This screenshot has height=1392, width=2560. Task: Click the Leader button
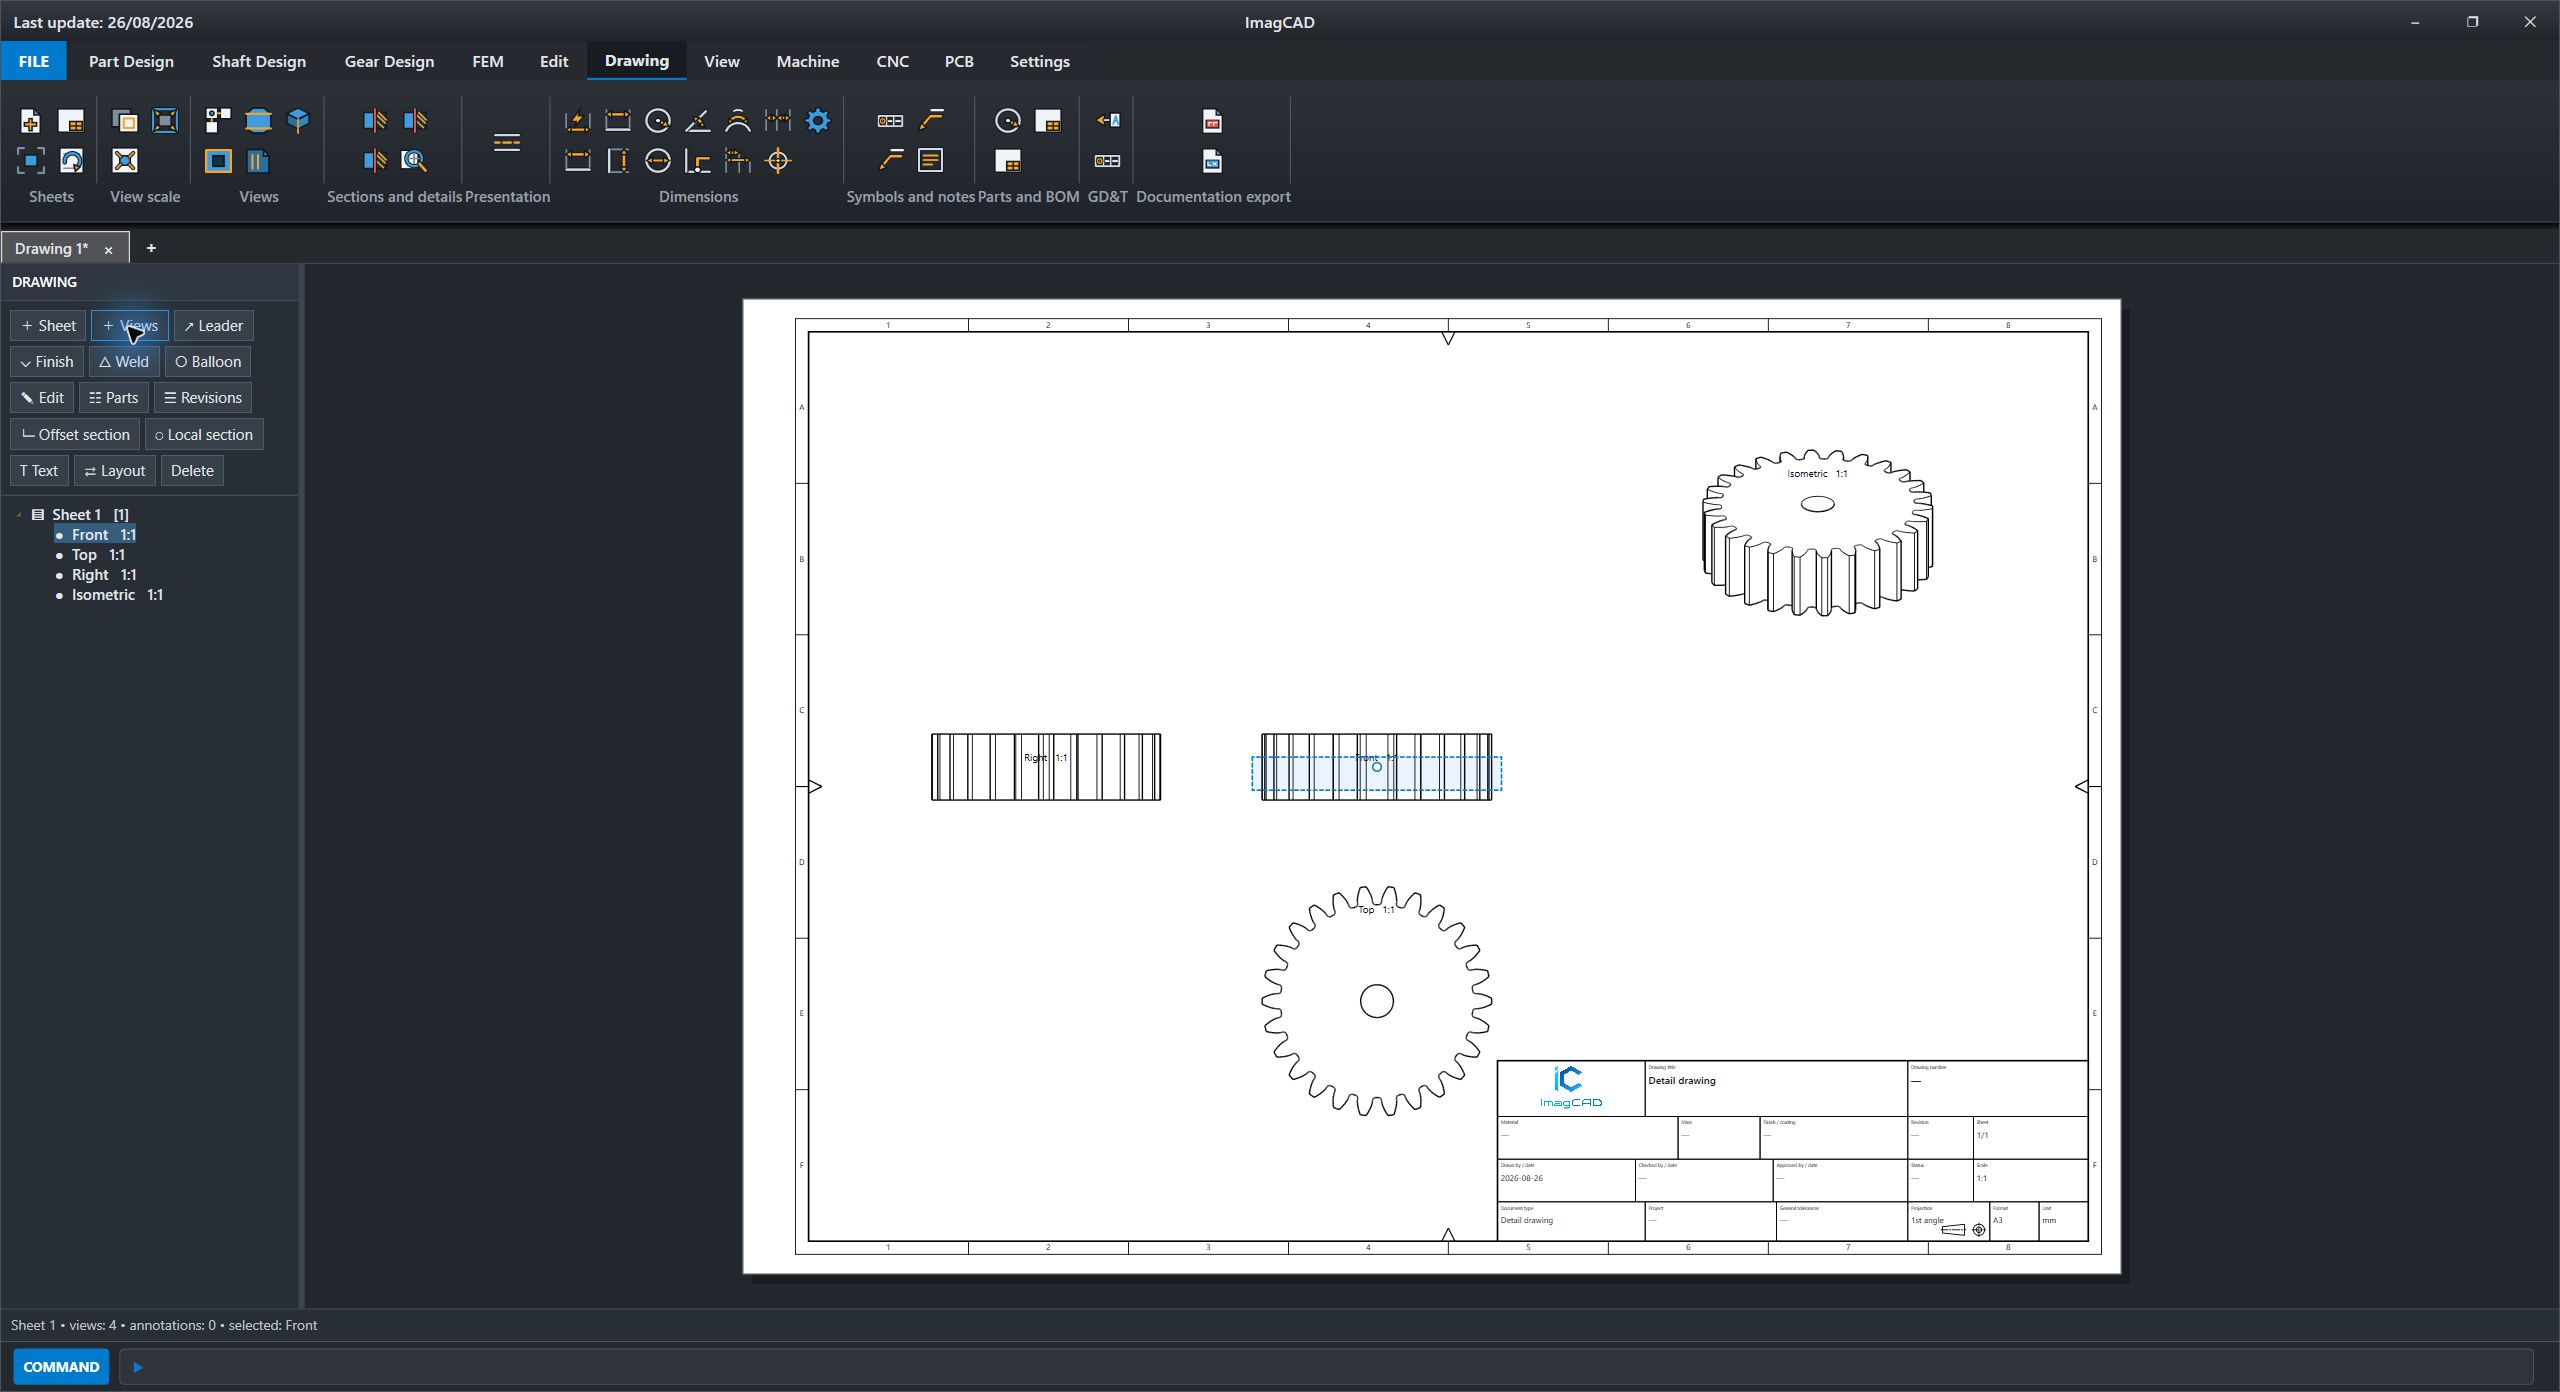(x=213, y=325)
